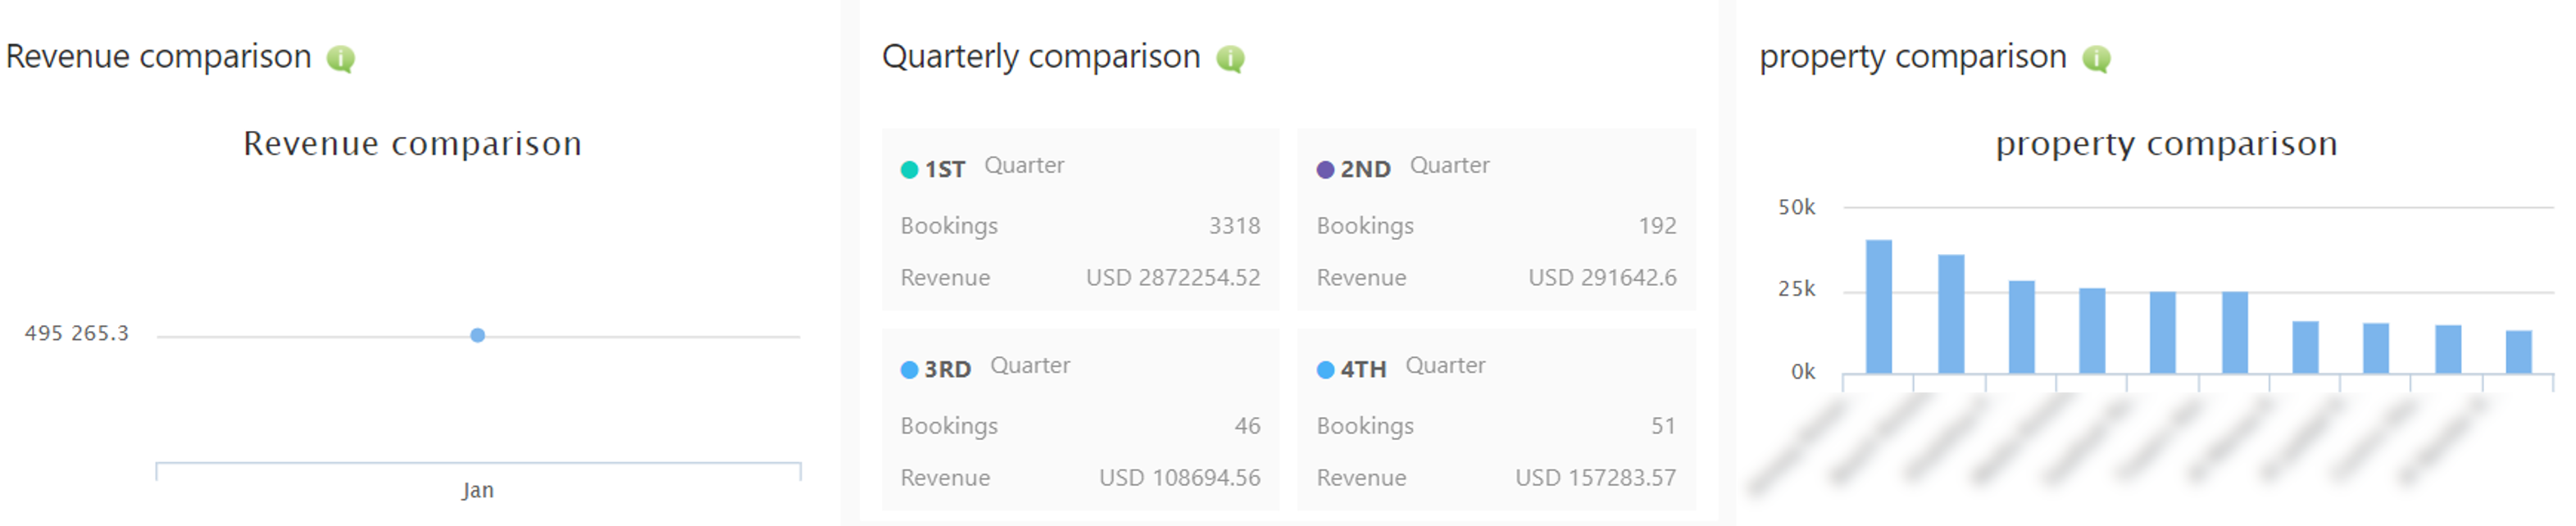Click the teal 1ST Quarter dot
Image resolution: width=2576 pixels, height=526 pixels.
pyautogui.click(x=909, y=170)
